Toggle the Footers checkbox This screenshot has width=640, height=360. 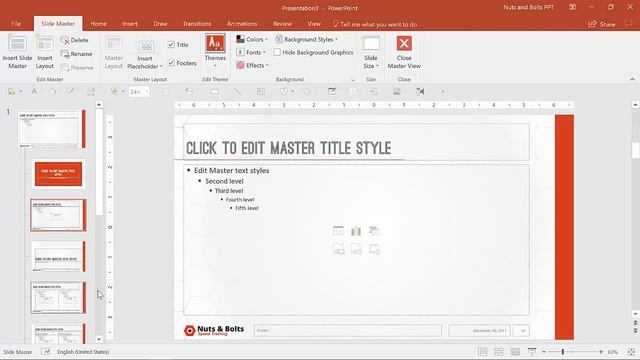[x=171, y=63]
